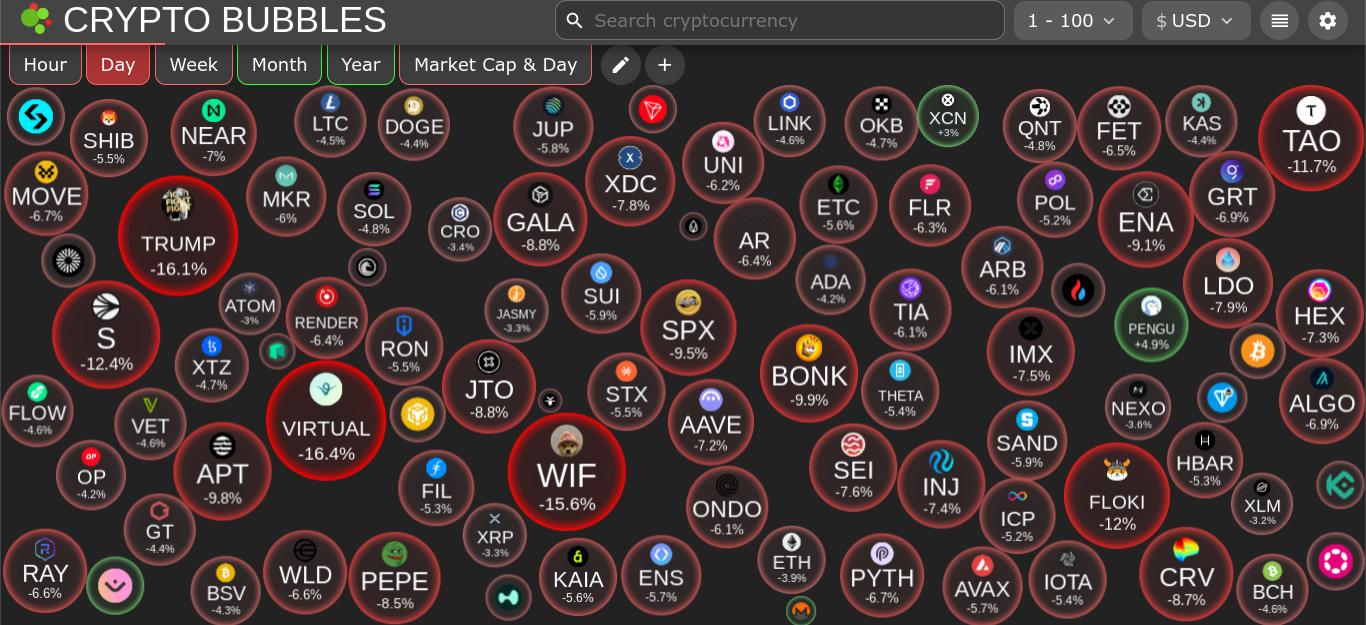Switch to the Year tab
1366x625 pixels.
(360, 65)
